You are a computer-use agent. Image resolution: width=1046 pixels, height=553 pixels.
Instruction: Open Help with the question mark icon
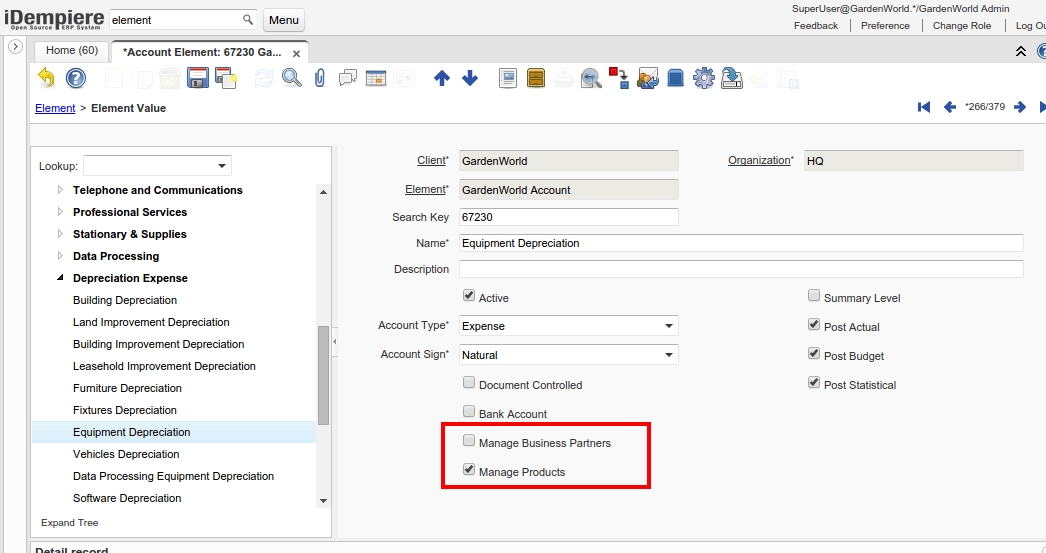click(75, 78)
